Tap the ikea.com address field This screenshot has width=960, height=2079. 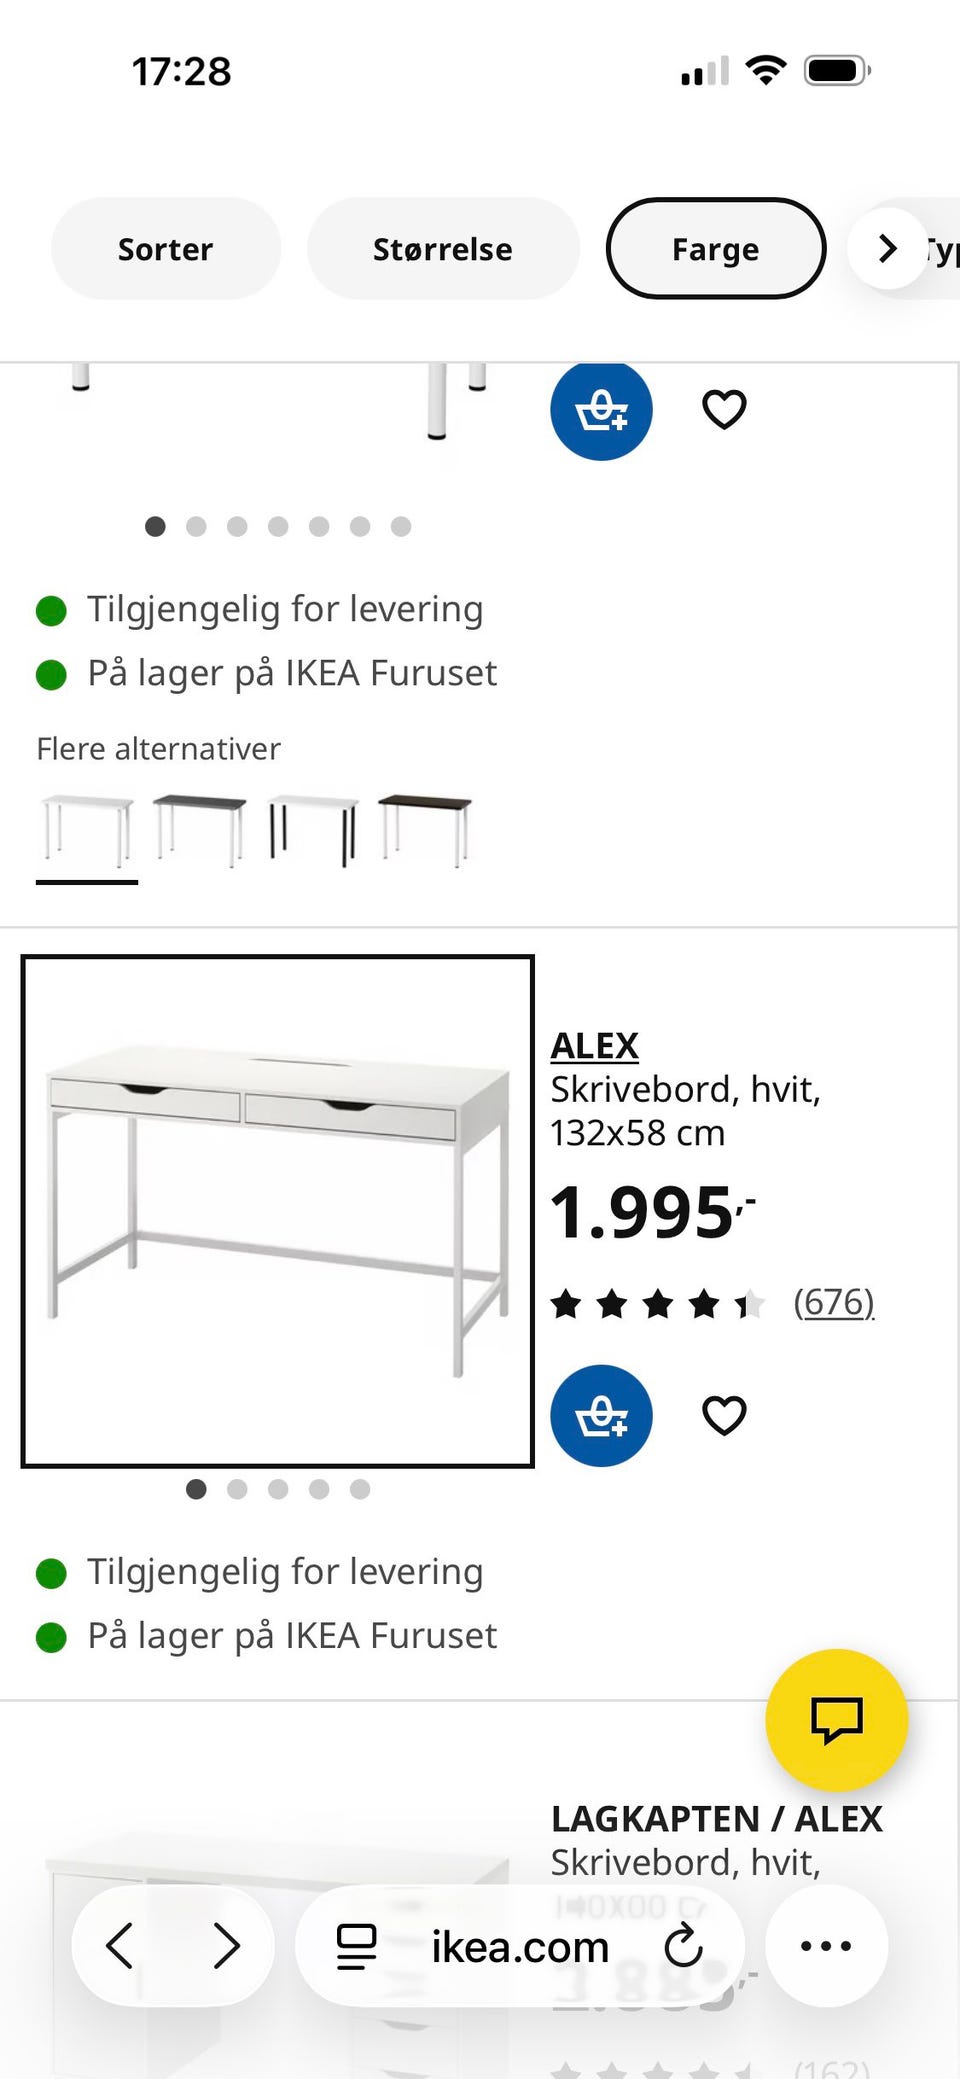[x=520, y=1946]
